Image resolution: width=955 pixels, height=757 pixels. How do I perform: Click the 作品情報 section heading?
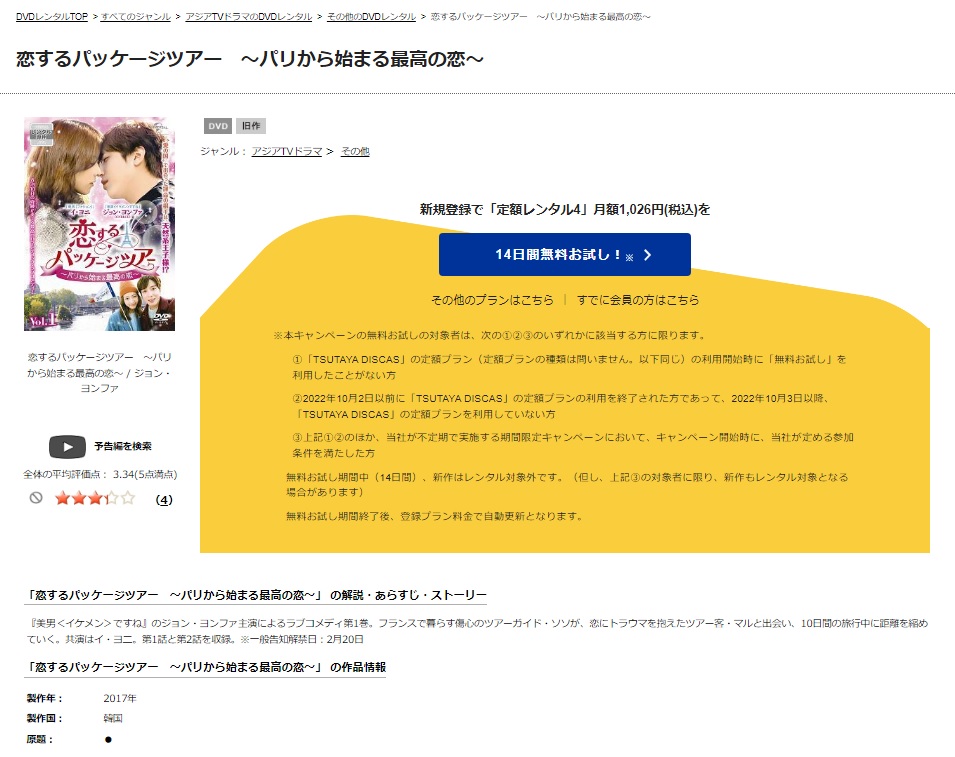coord(205,667)
